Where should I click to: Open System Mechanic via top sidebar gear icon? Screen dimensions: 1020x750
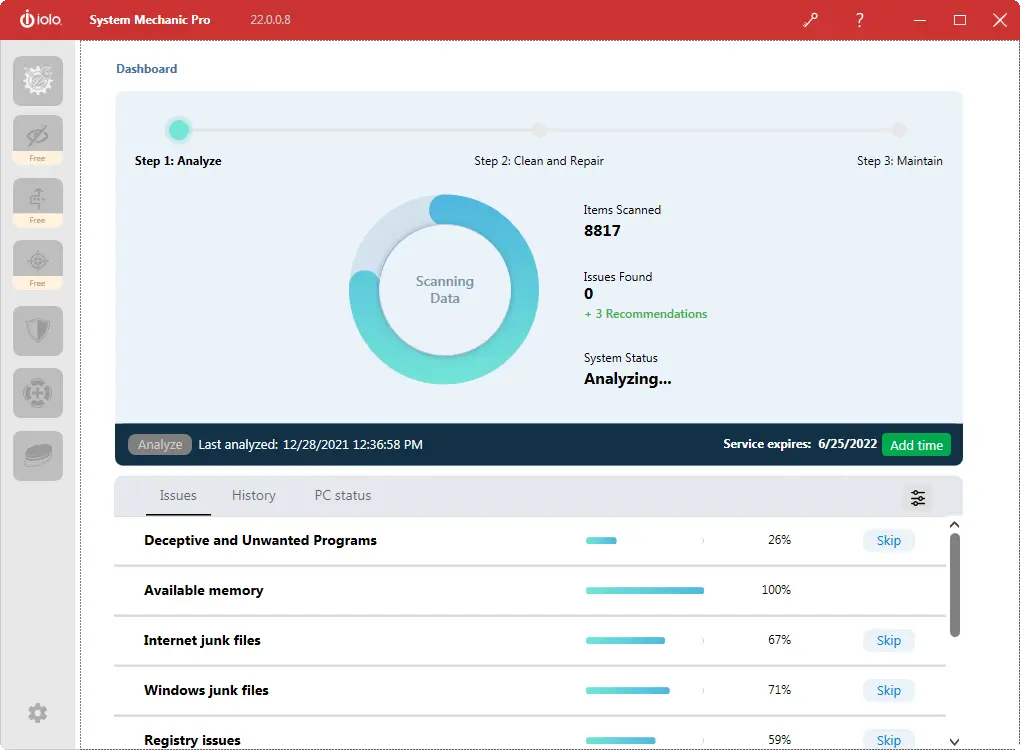click(x=37, y=81)
